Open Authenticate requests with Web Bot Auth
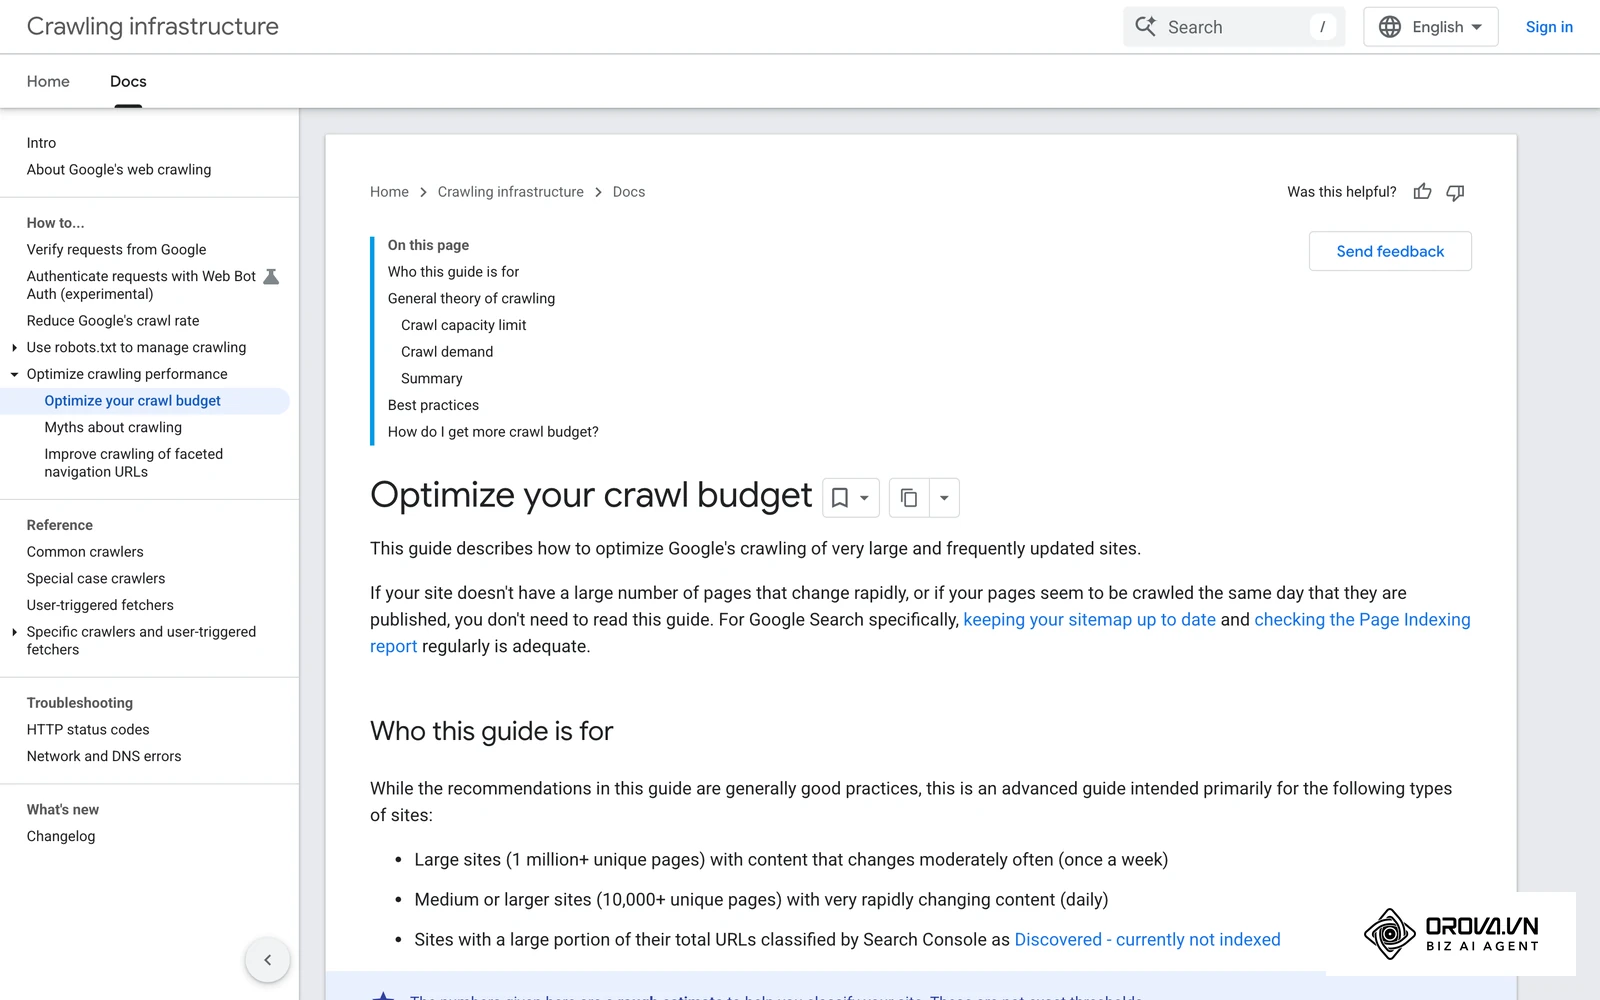 coord(141,285)
